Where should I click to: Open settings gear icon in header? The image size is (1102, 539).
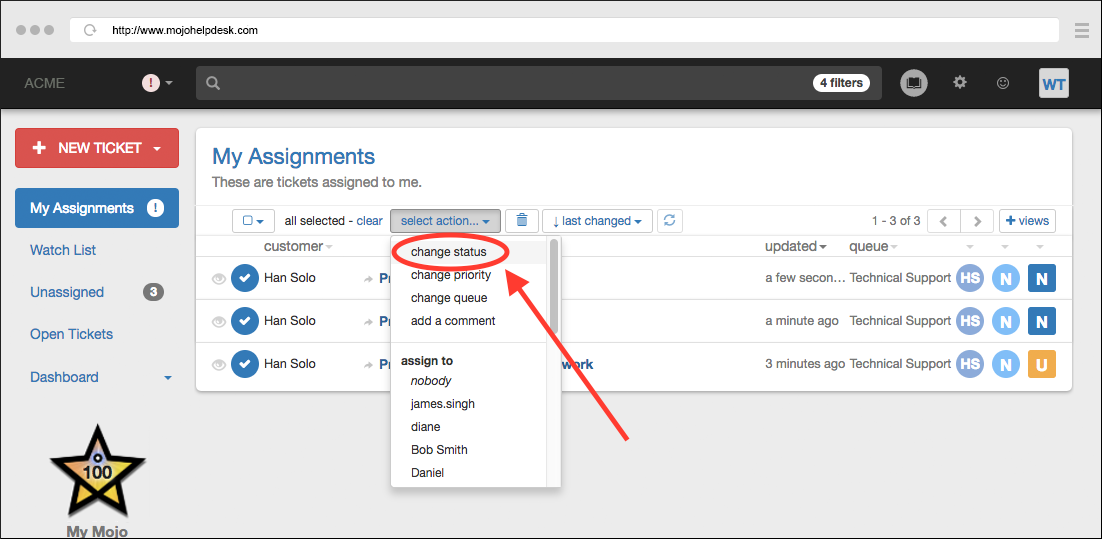(x=960, y=83)
